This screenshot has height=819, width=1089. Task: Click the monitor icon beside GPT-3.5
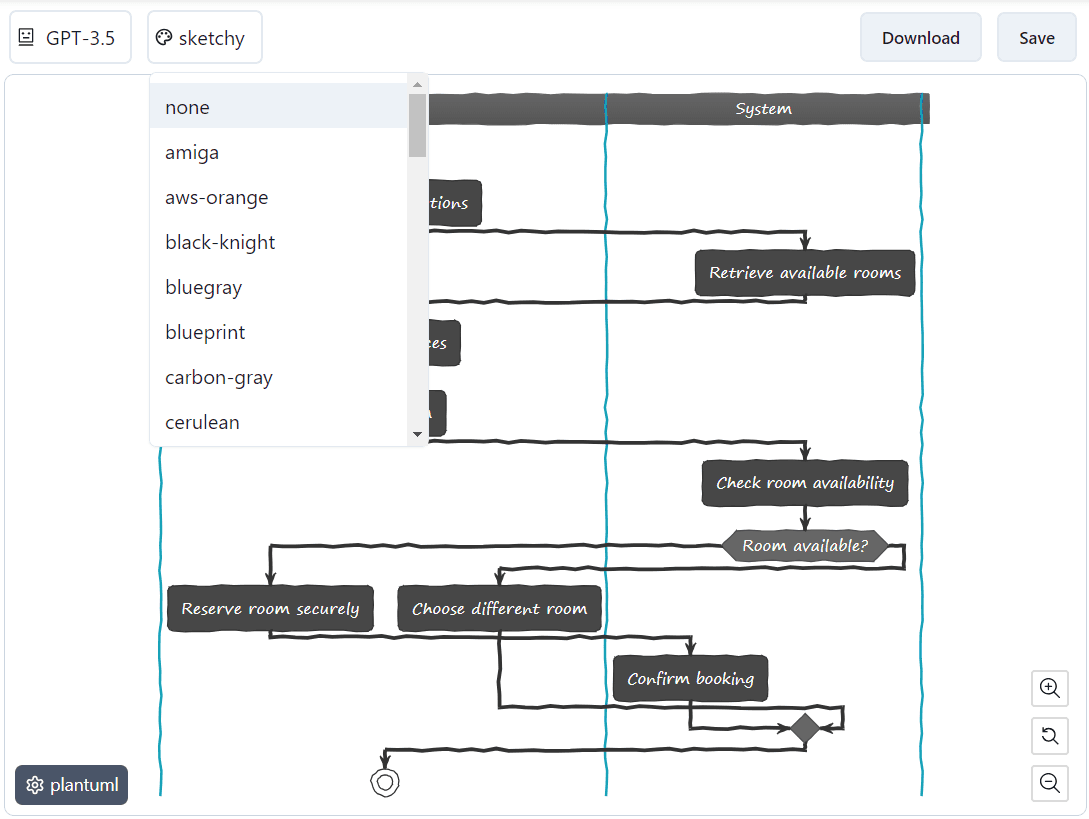pyautogui.click(x=25, y=36)
